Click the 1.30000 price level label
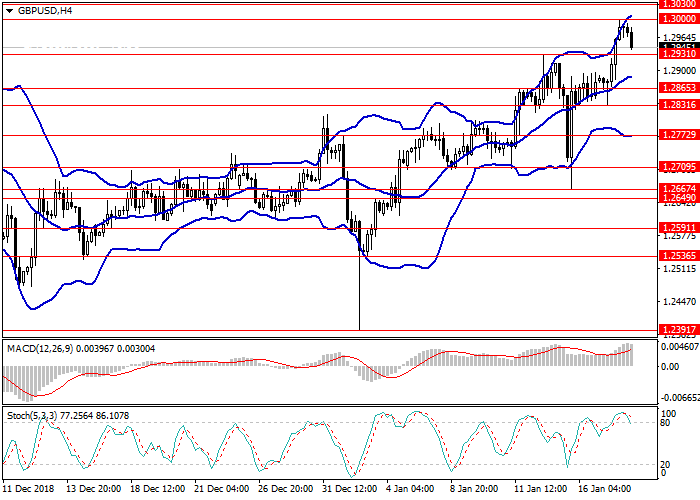 pyautogui.click(x=678, y=19)
